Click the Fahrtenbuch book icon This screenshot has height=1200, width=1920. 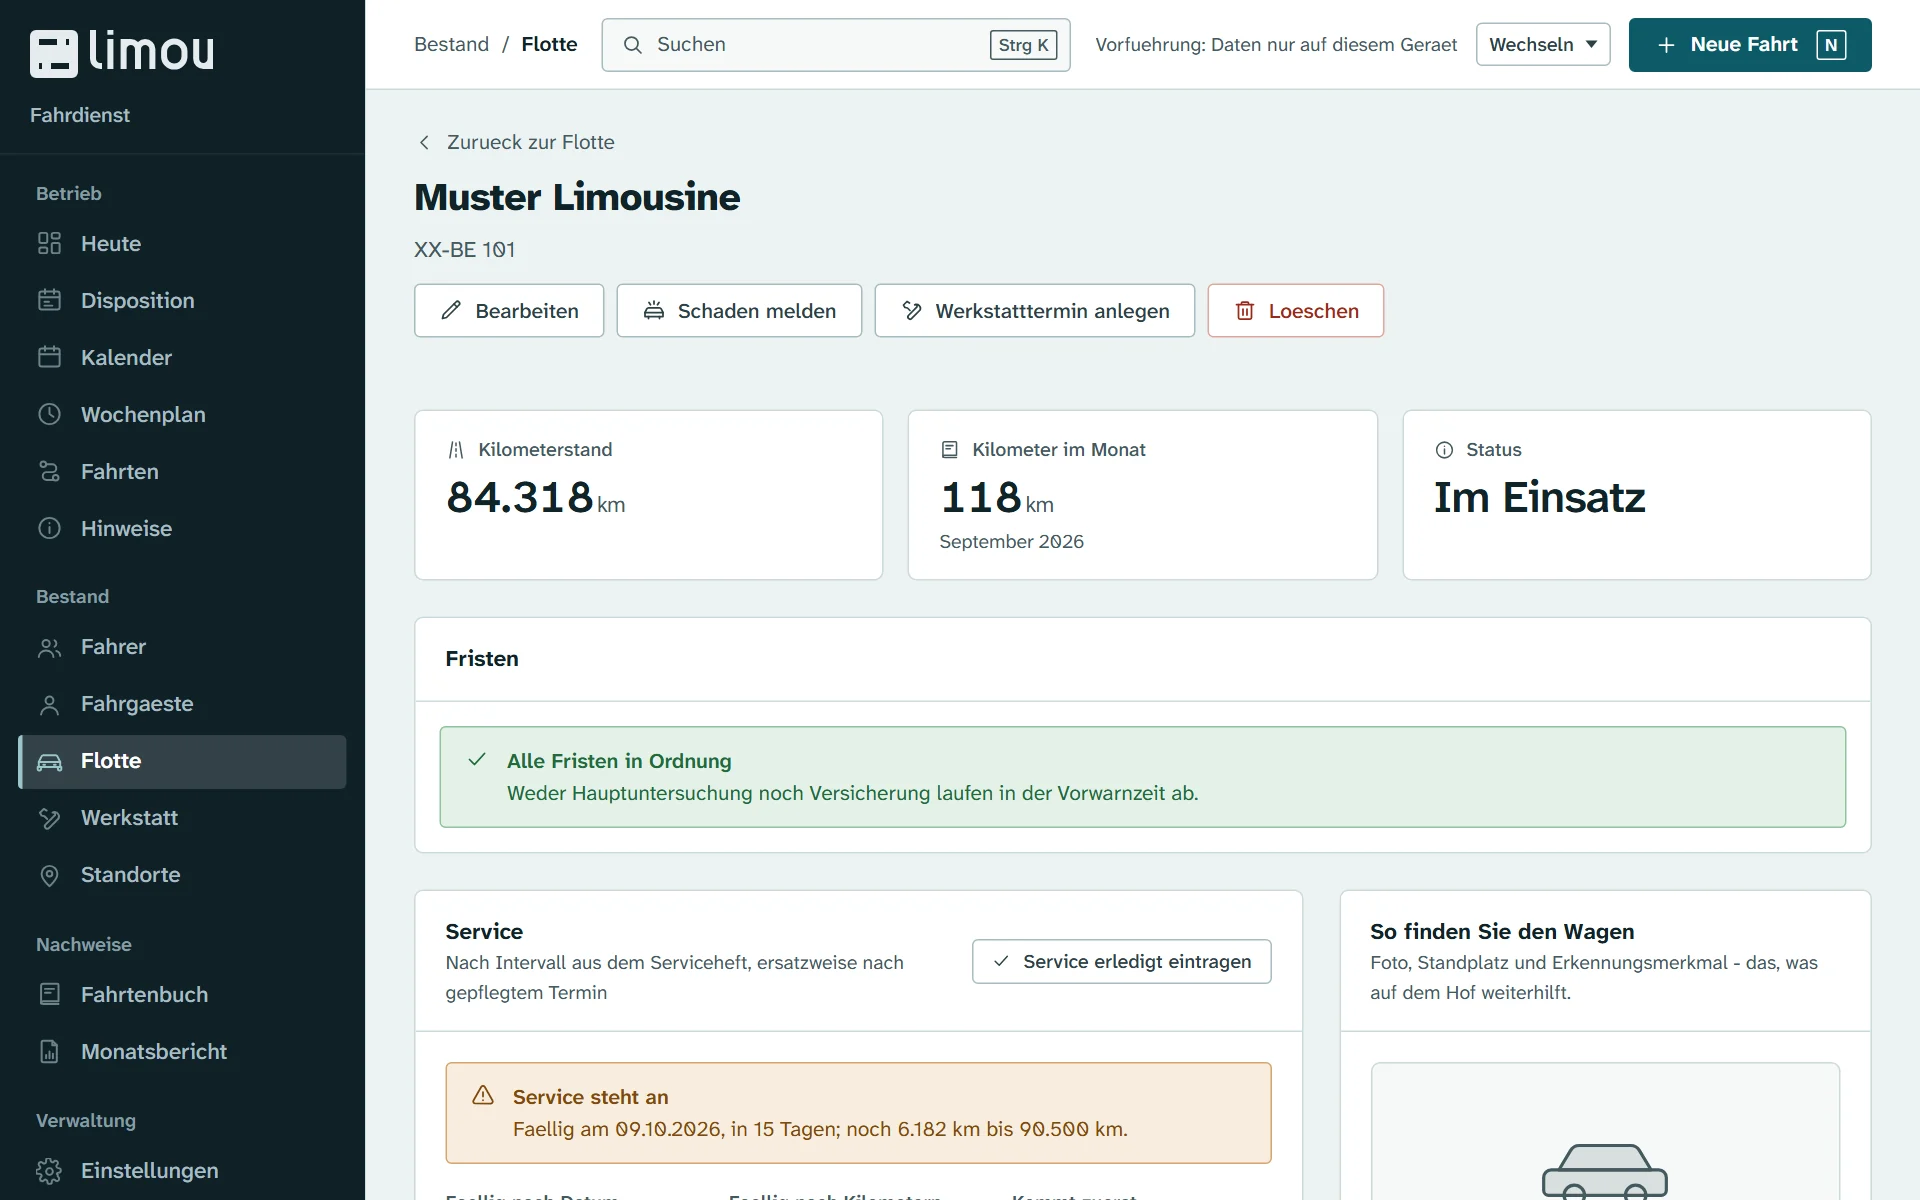tap(49, 994)
